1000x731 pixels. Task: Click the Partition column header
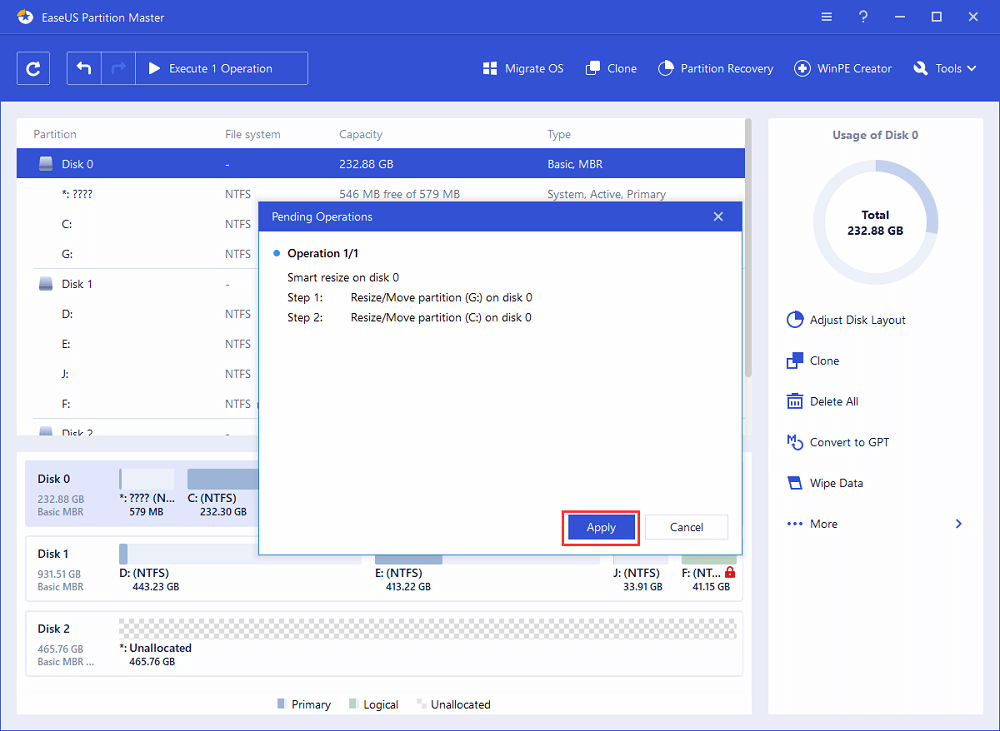pos(55,134)
